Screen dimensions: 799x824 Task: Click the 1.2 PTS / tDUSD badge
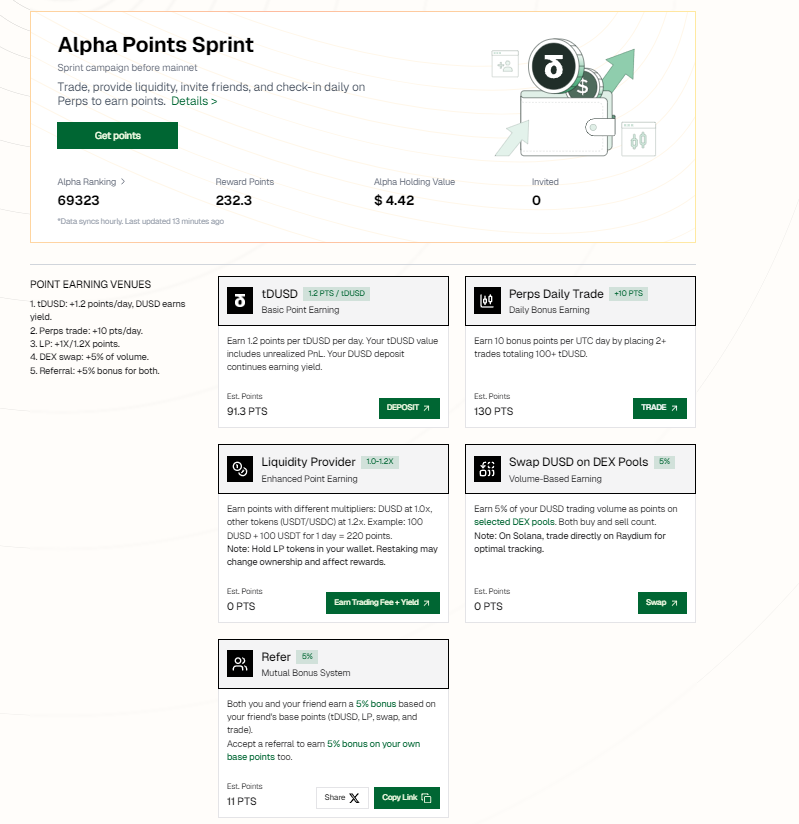pyautogui.click(x=336, y=293)
